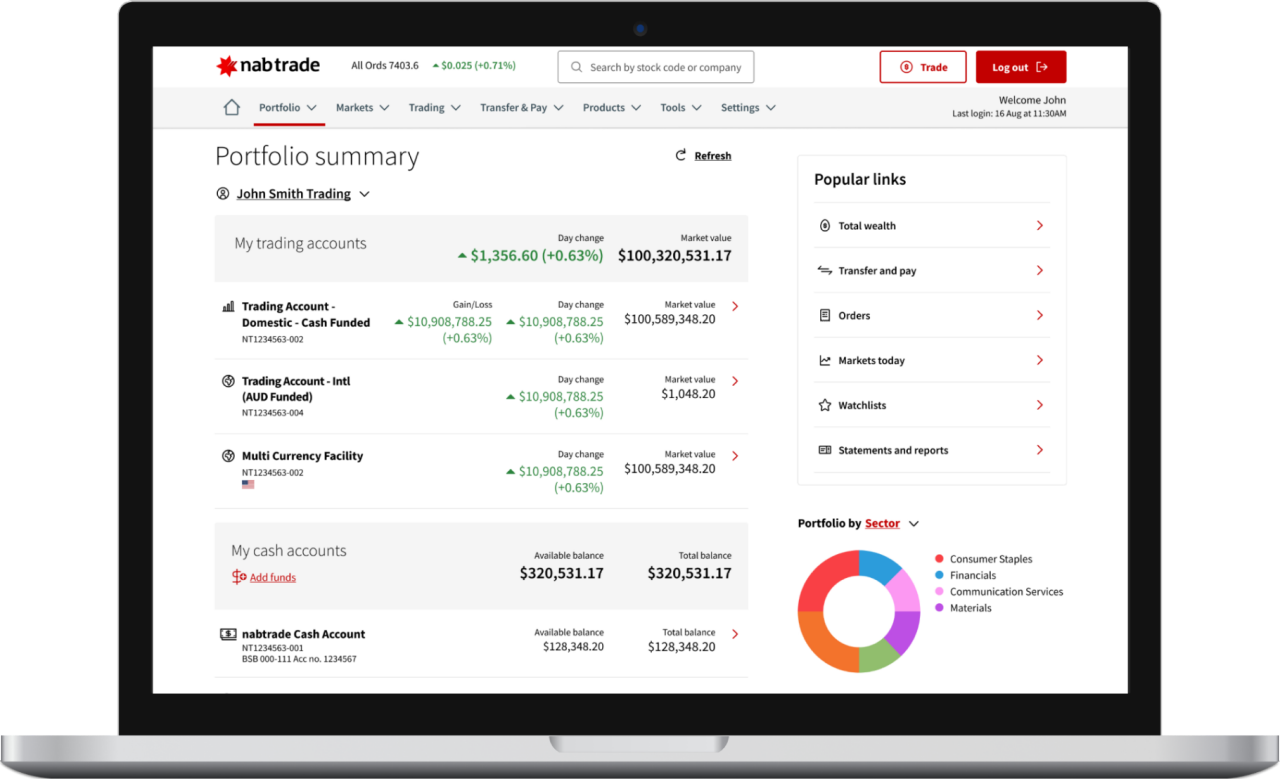This screenshot has height=779, width=1280.
Task: Click the Statements and reports icon
Action: pyautogui.click(x=825, y=450)
